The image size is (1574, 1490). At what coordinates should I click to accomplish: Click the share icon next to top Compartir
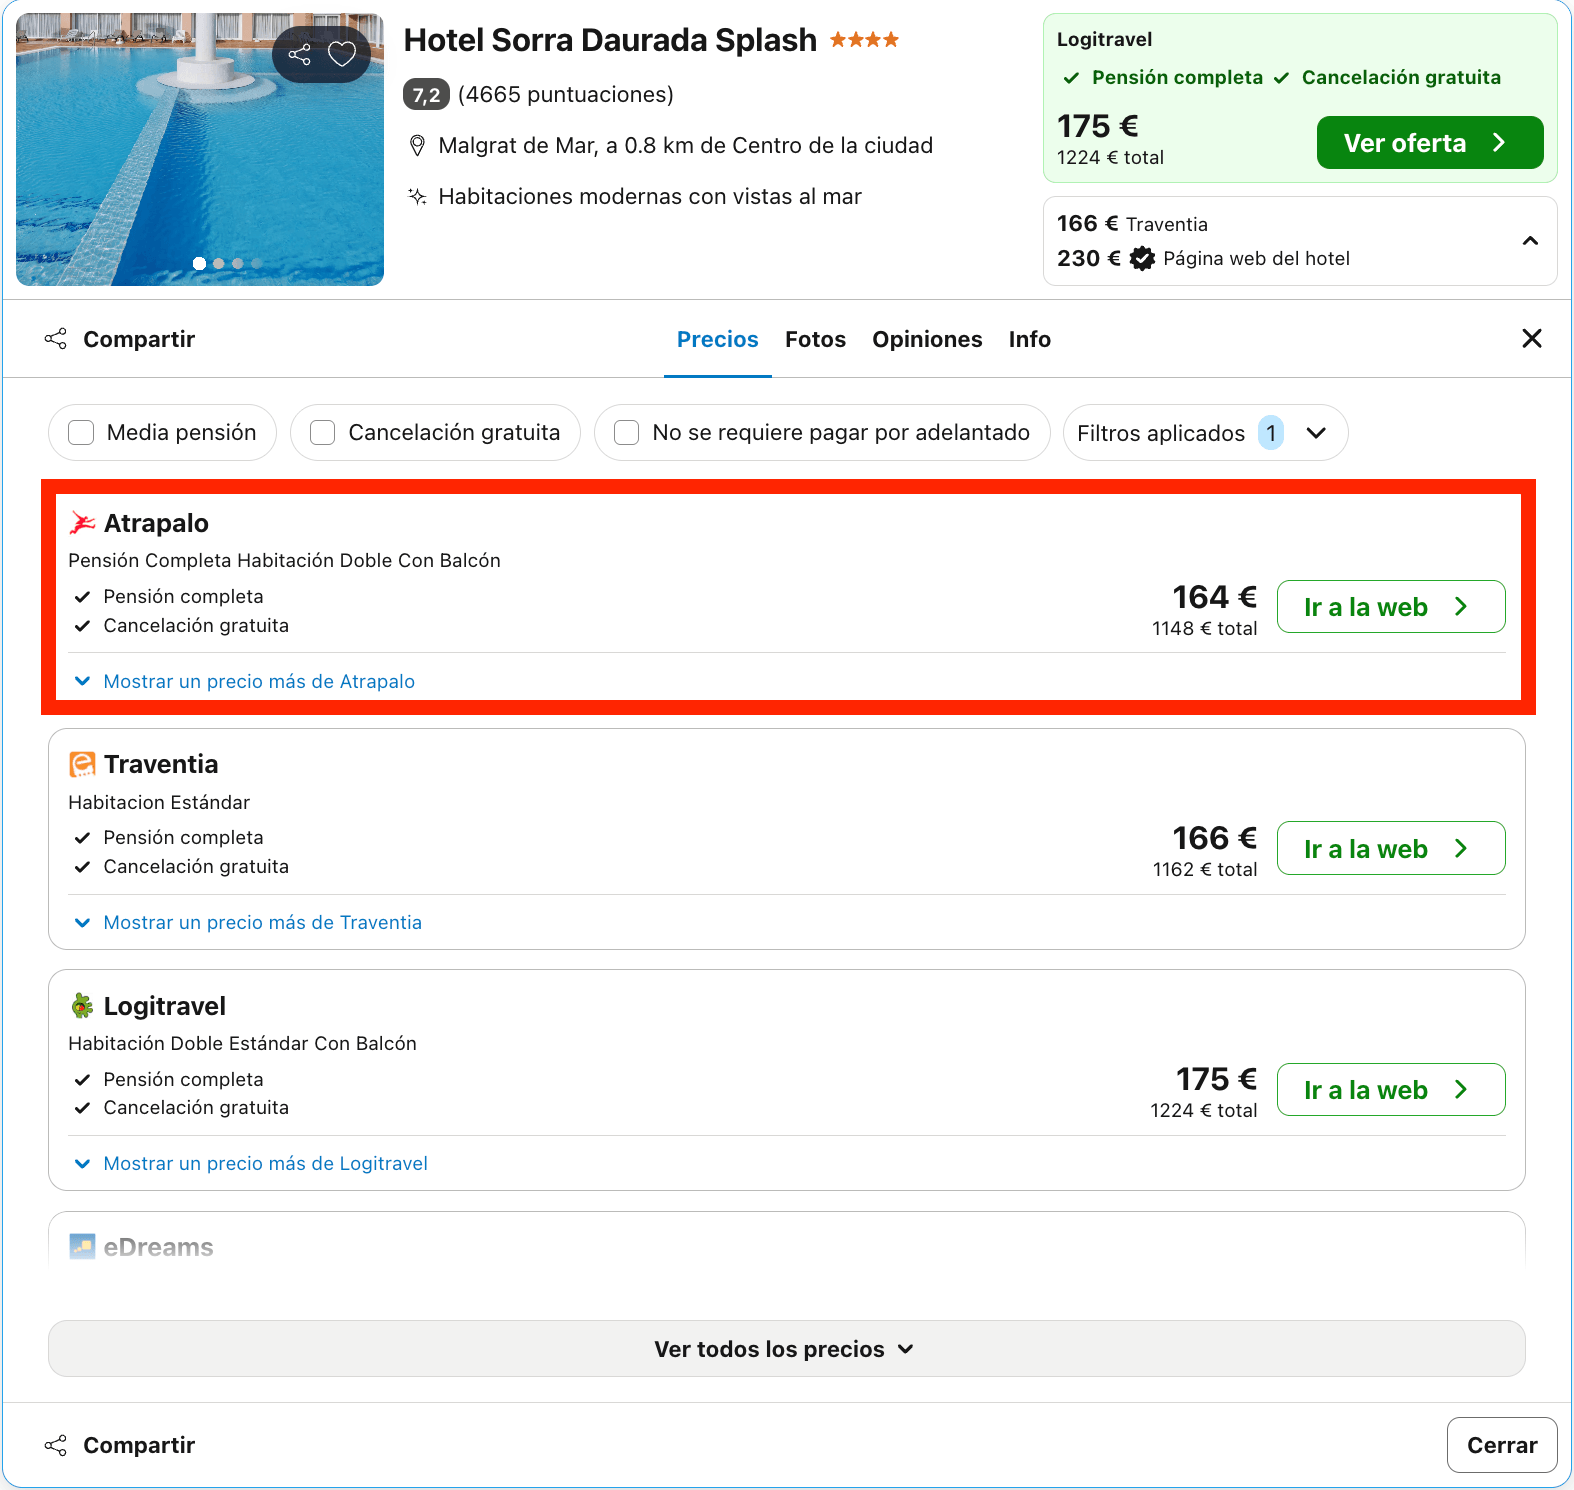[56, 339]
